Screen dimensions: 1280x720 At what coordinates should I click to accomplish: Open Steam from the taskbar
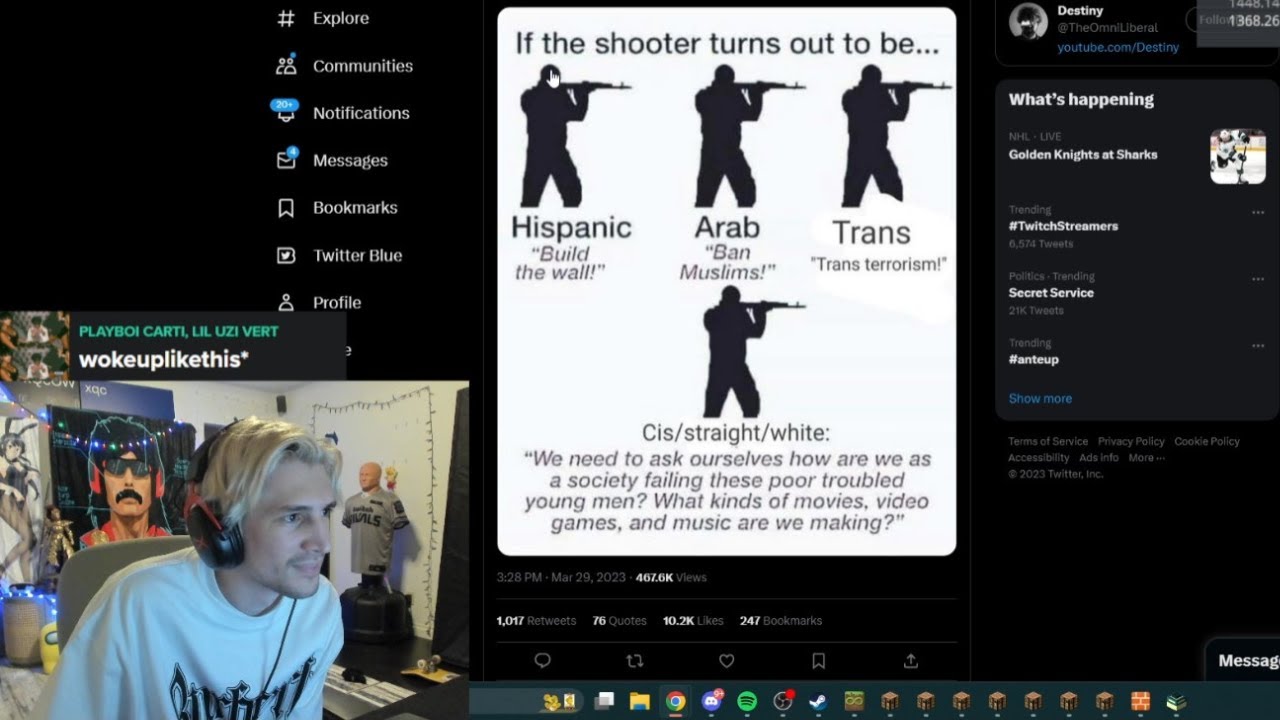(818, 702)
